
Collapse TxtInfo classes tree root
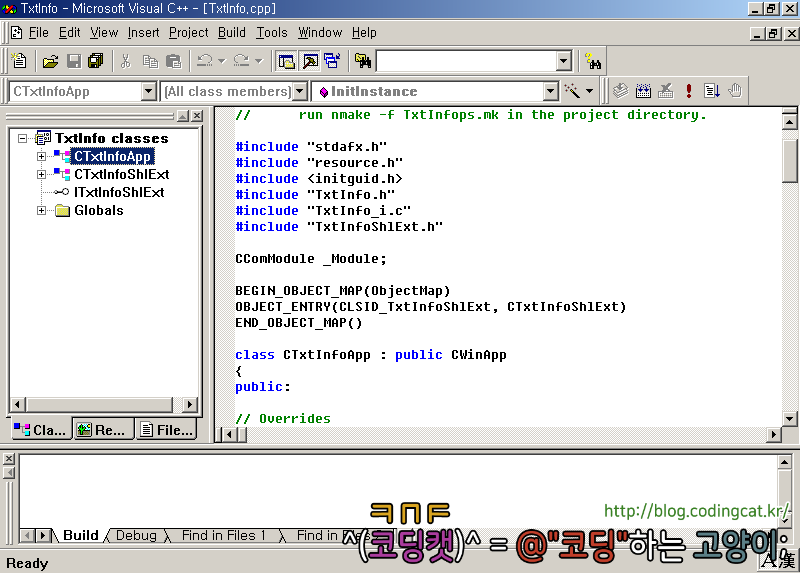[x=22, y=138]
